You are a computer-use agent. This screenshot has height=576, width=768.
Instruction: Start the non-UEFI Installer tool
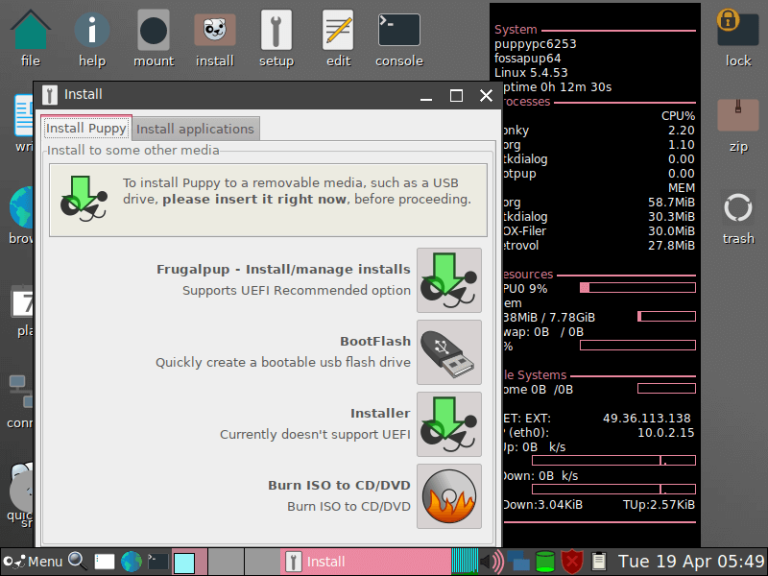click(448, 424)
